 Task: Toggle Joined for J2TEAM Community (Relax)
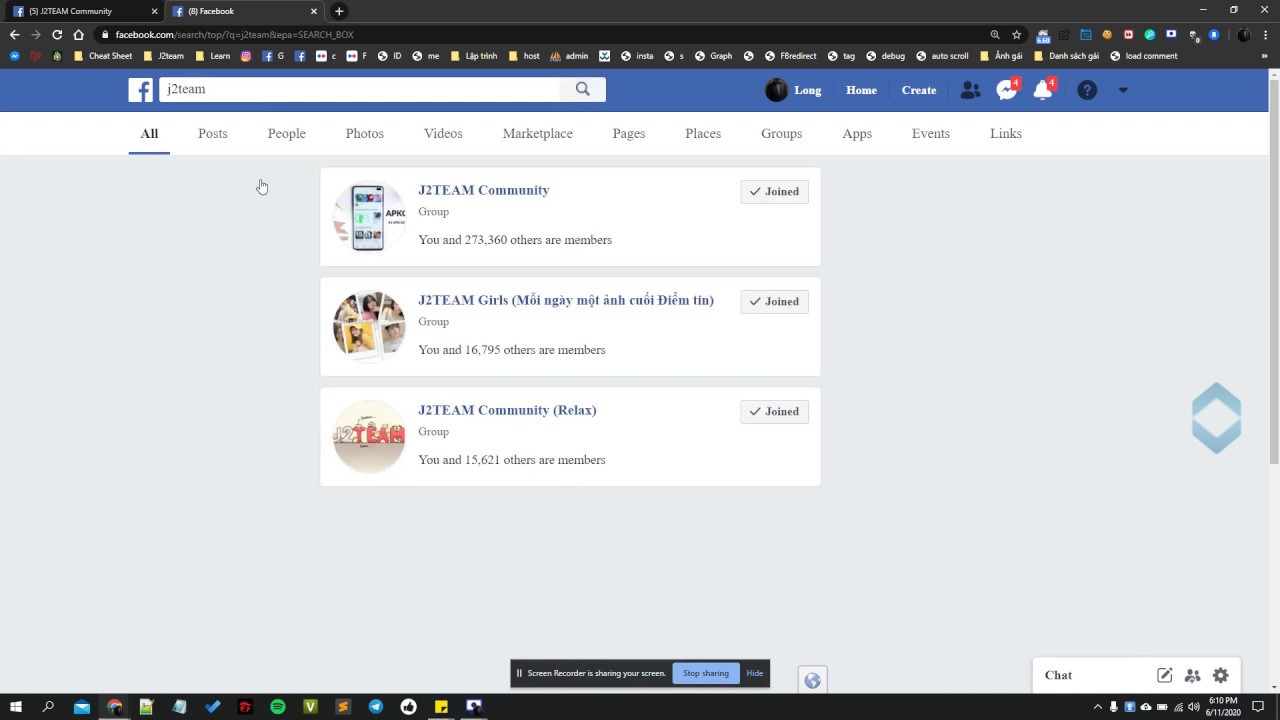click(x=775, y=411)
